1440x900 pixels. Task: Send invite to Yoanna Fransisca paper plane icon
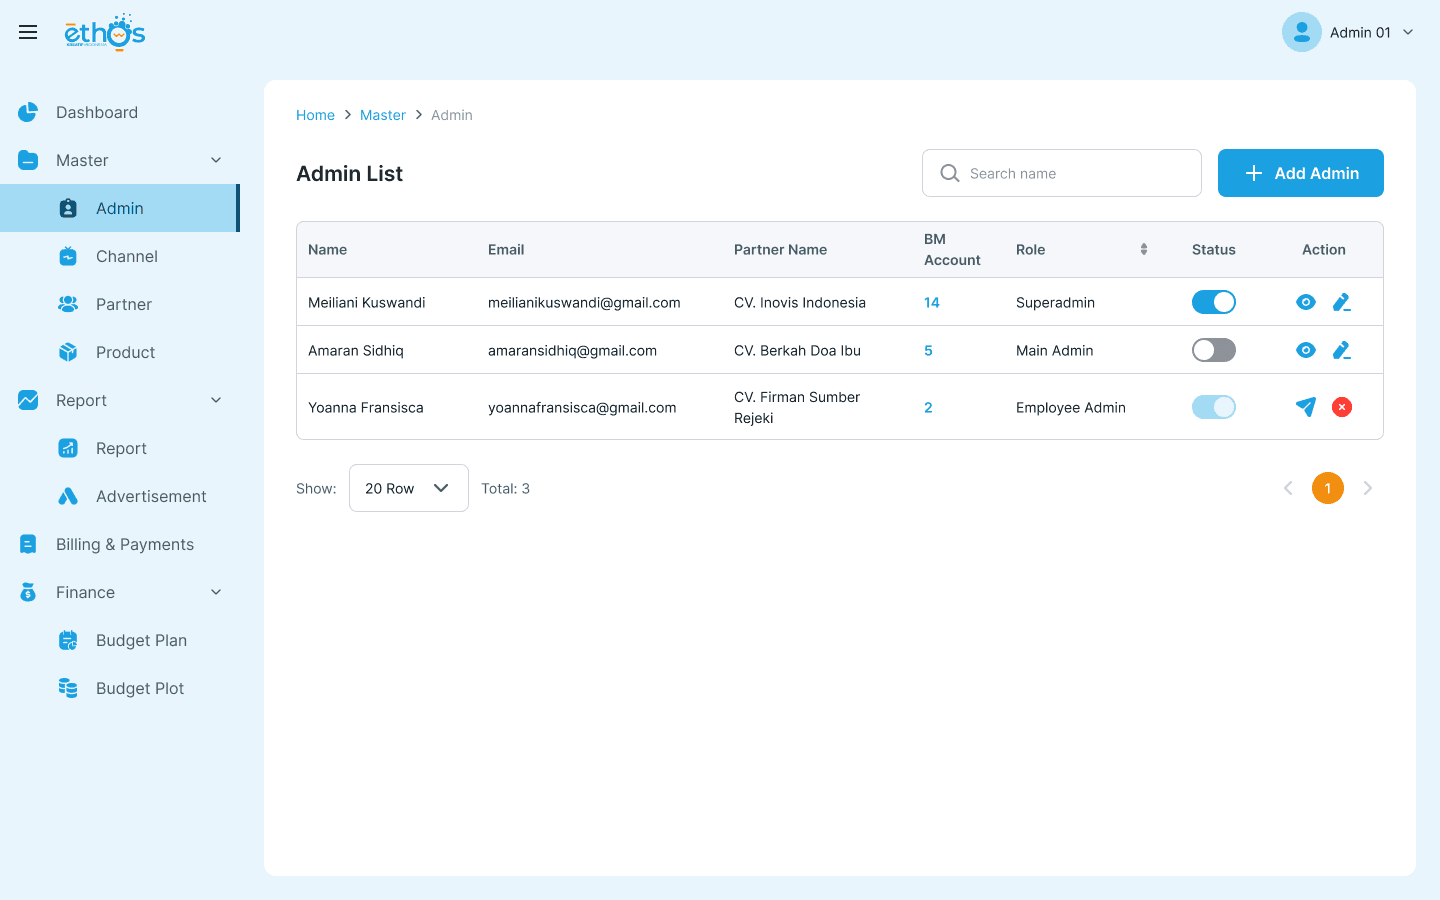tap(1306, 407)
